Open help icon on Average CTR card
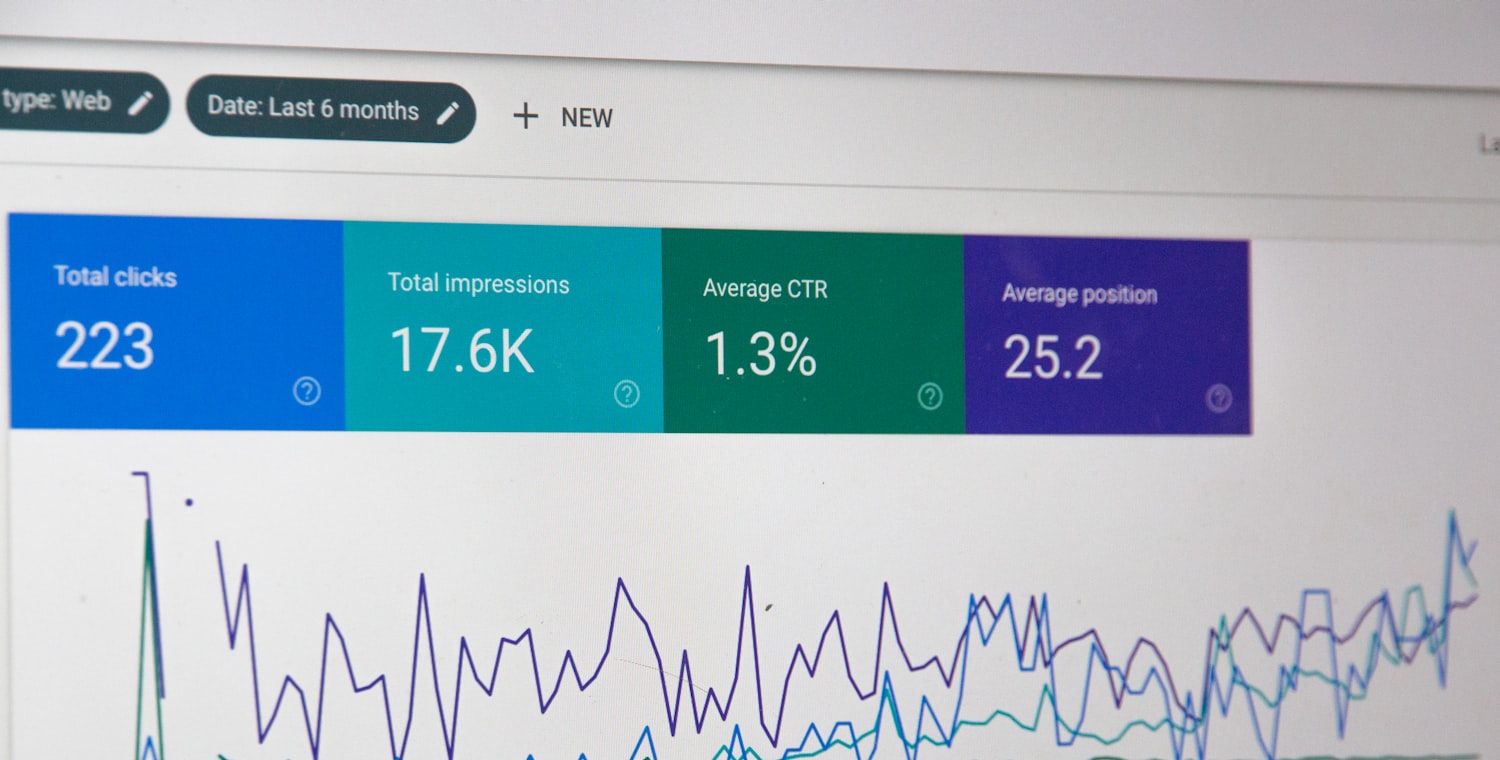The width and height of the screenshot is (1500, 760). coord(930,397)
